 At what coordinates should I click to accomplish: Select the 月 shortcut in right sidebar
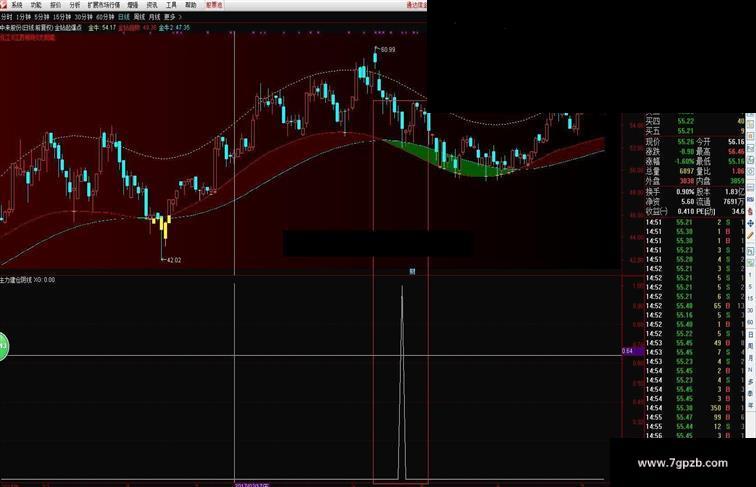751,358
